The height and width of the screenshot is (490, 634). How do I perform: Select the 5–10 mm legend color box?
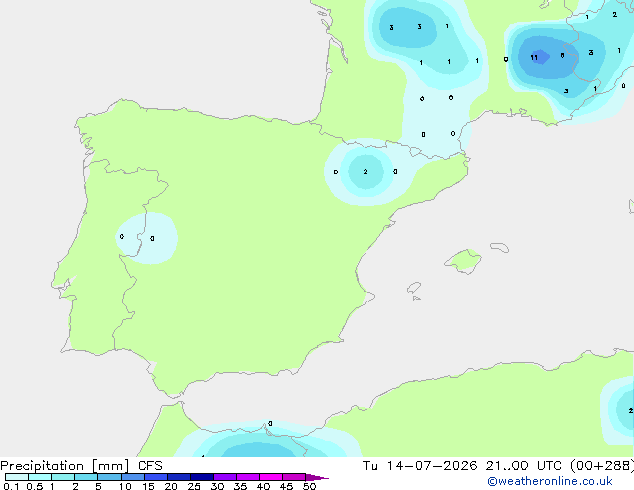(x=109, y=477)
